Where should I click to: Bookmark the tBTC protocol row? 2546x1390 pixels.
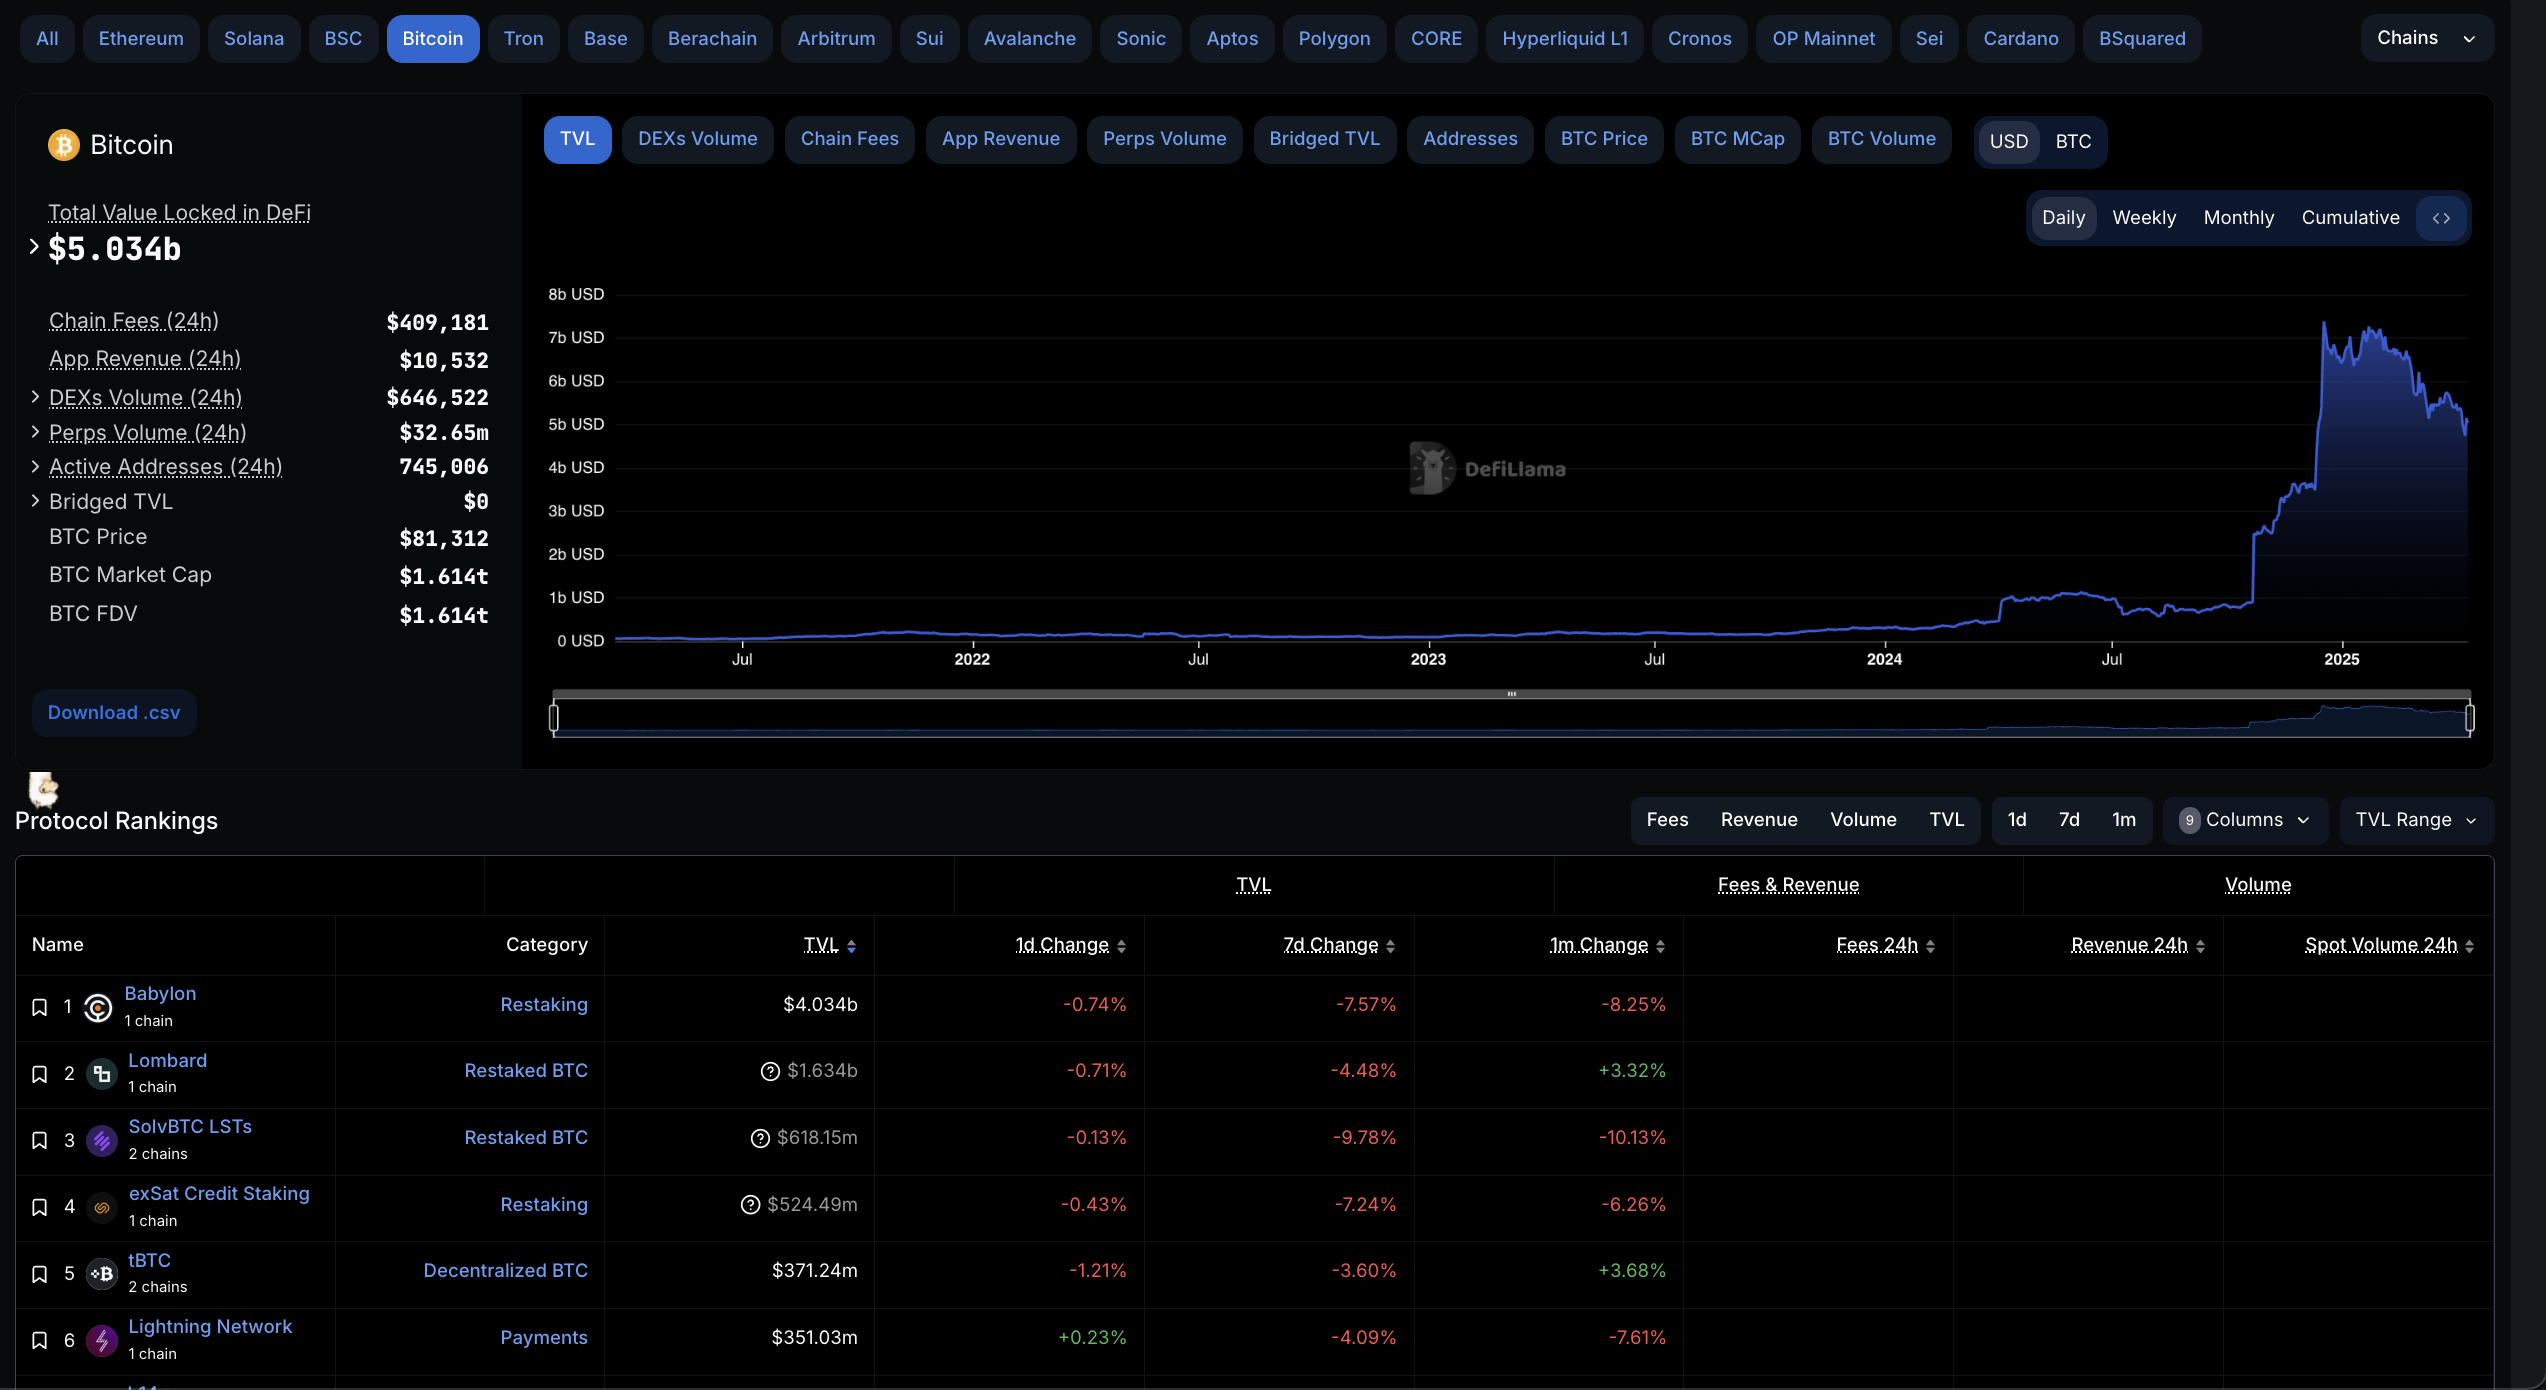pos(39,1274)
